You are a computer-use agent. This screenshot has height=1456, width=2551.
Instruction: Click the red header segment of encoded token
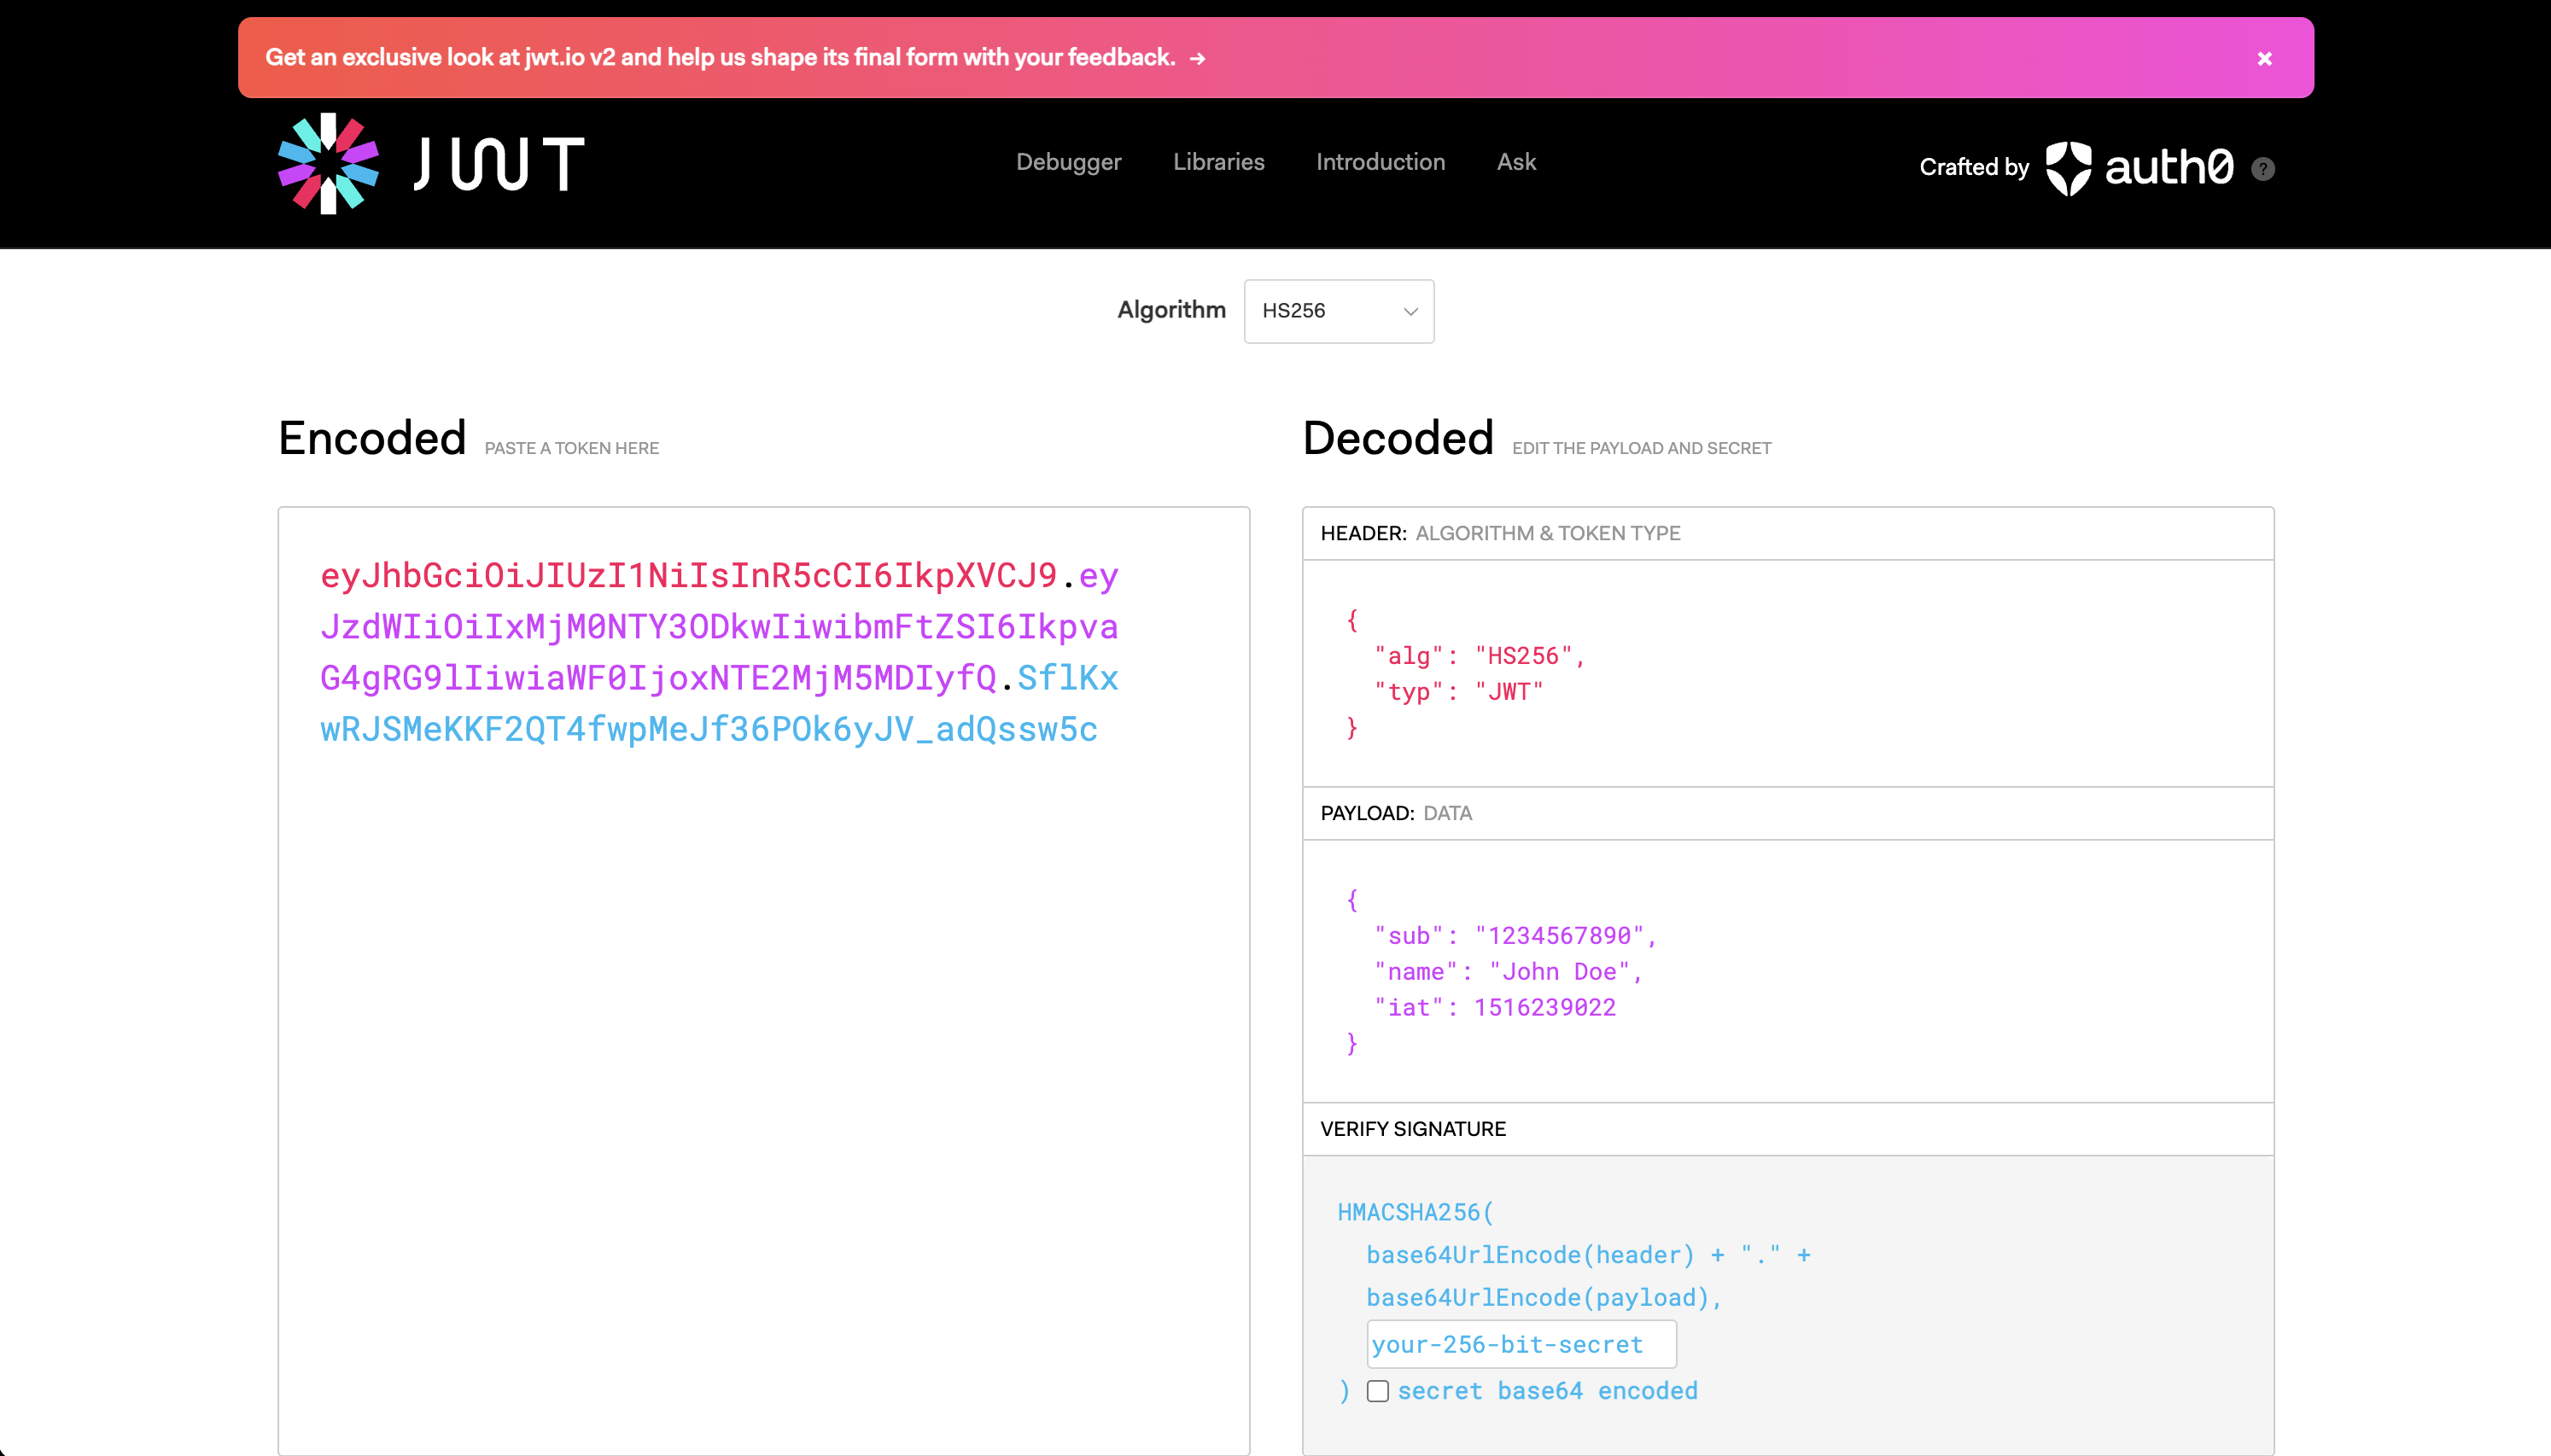pos(688,575)
